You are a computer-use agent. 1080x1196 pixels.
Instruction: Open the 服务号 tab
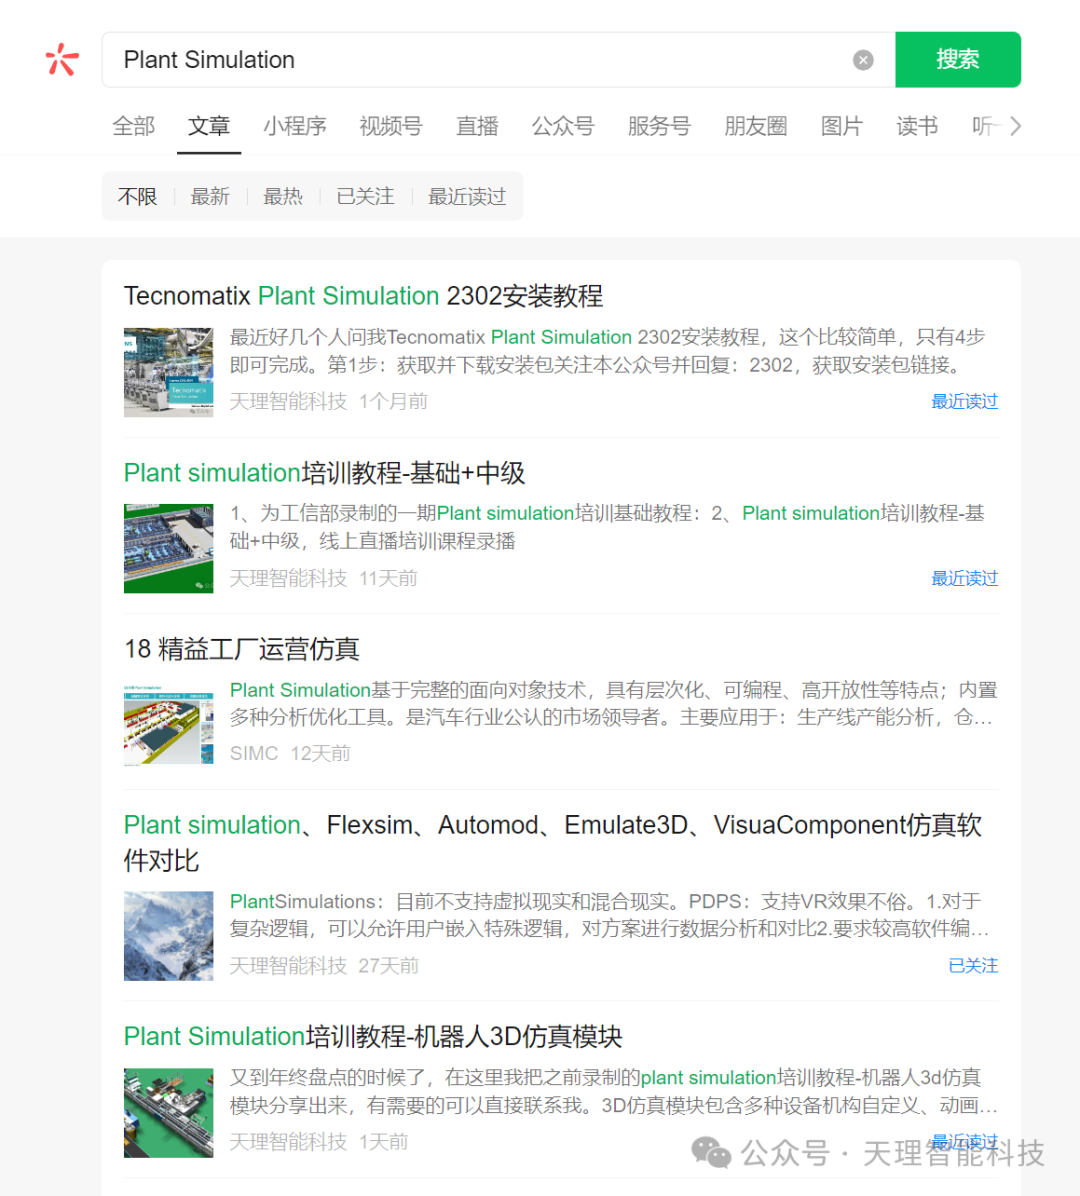(x=659, y=126)
